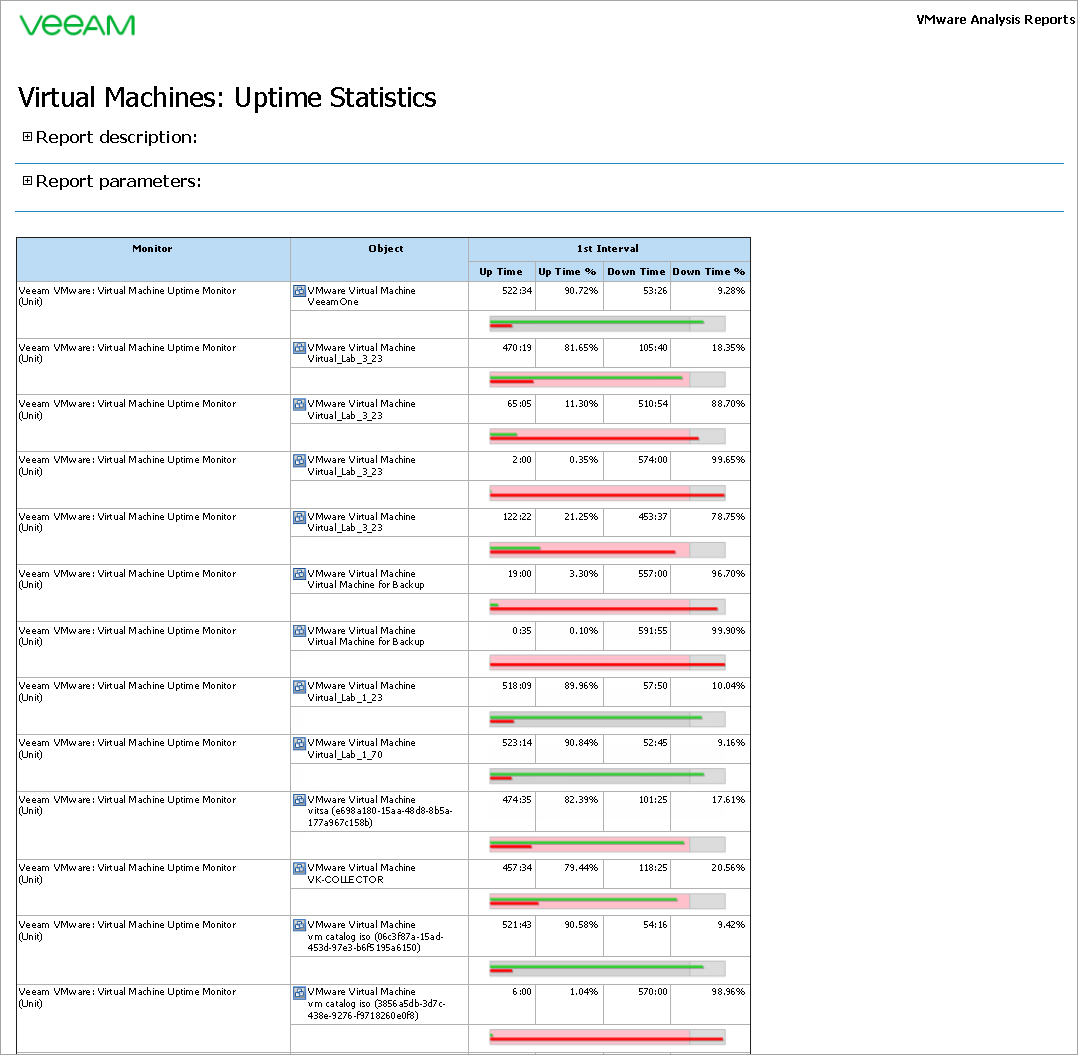Click the 82.39% up time percentage

[581, 800]
